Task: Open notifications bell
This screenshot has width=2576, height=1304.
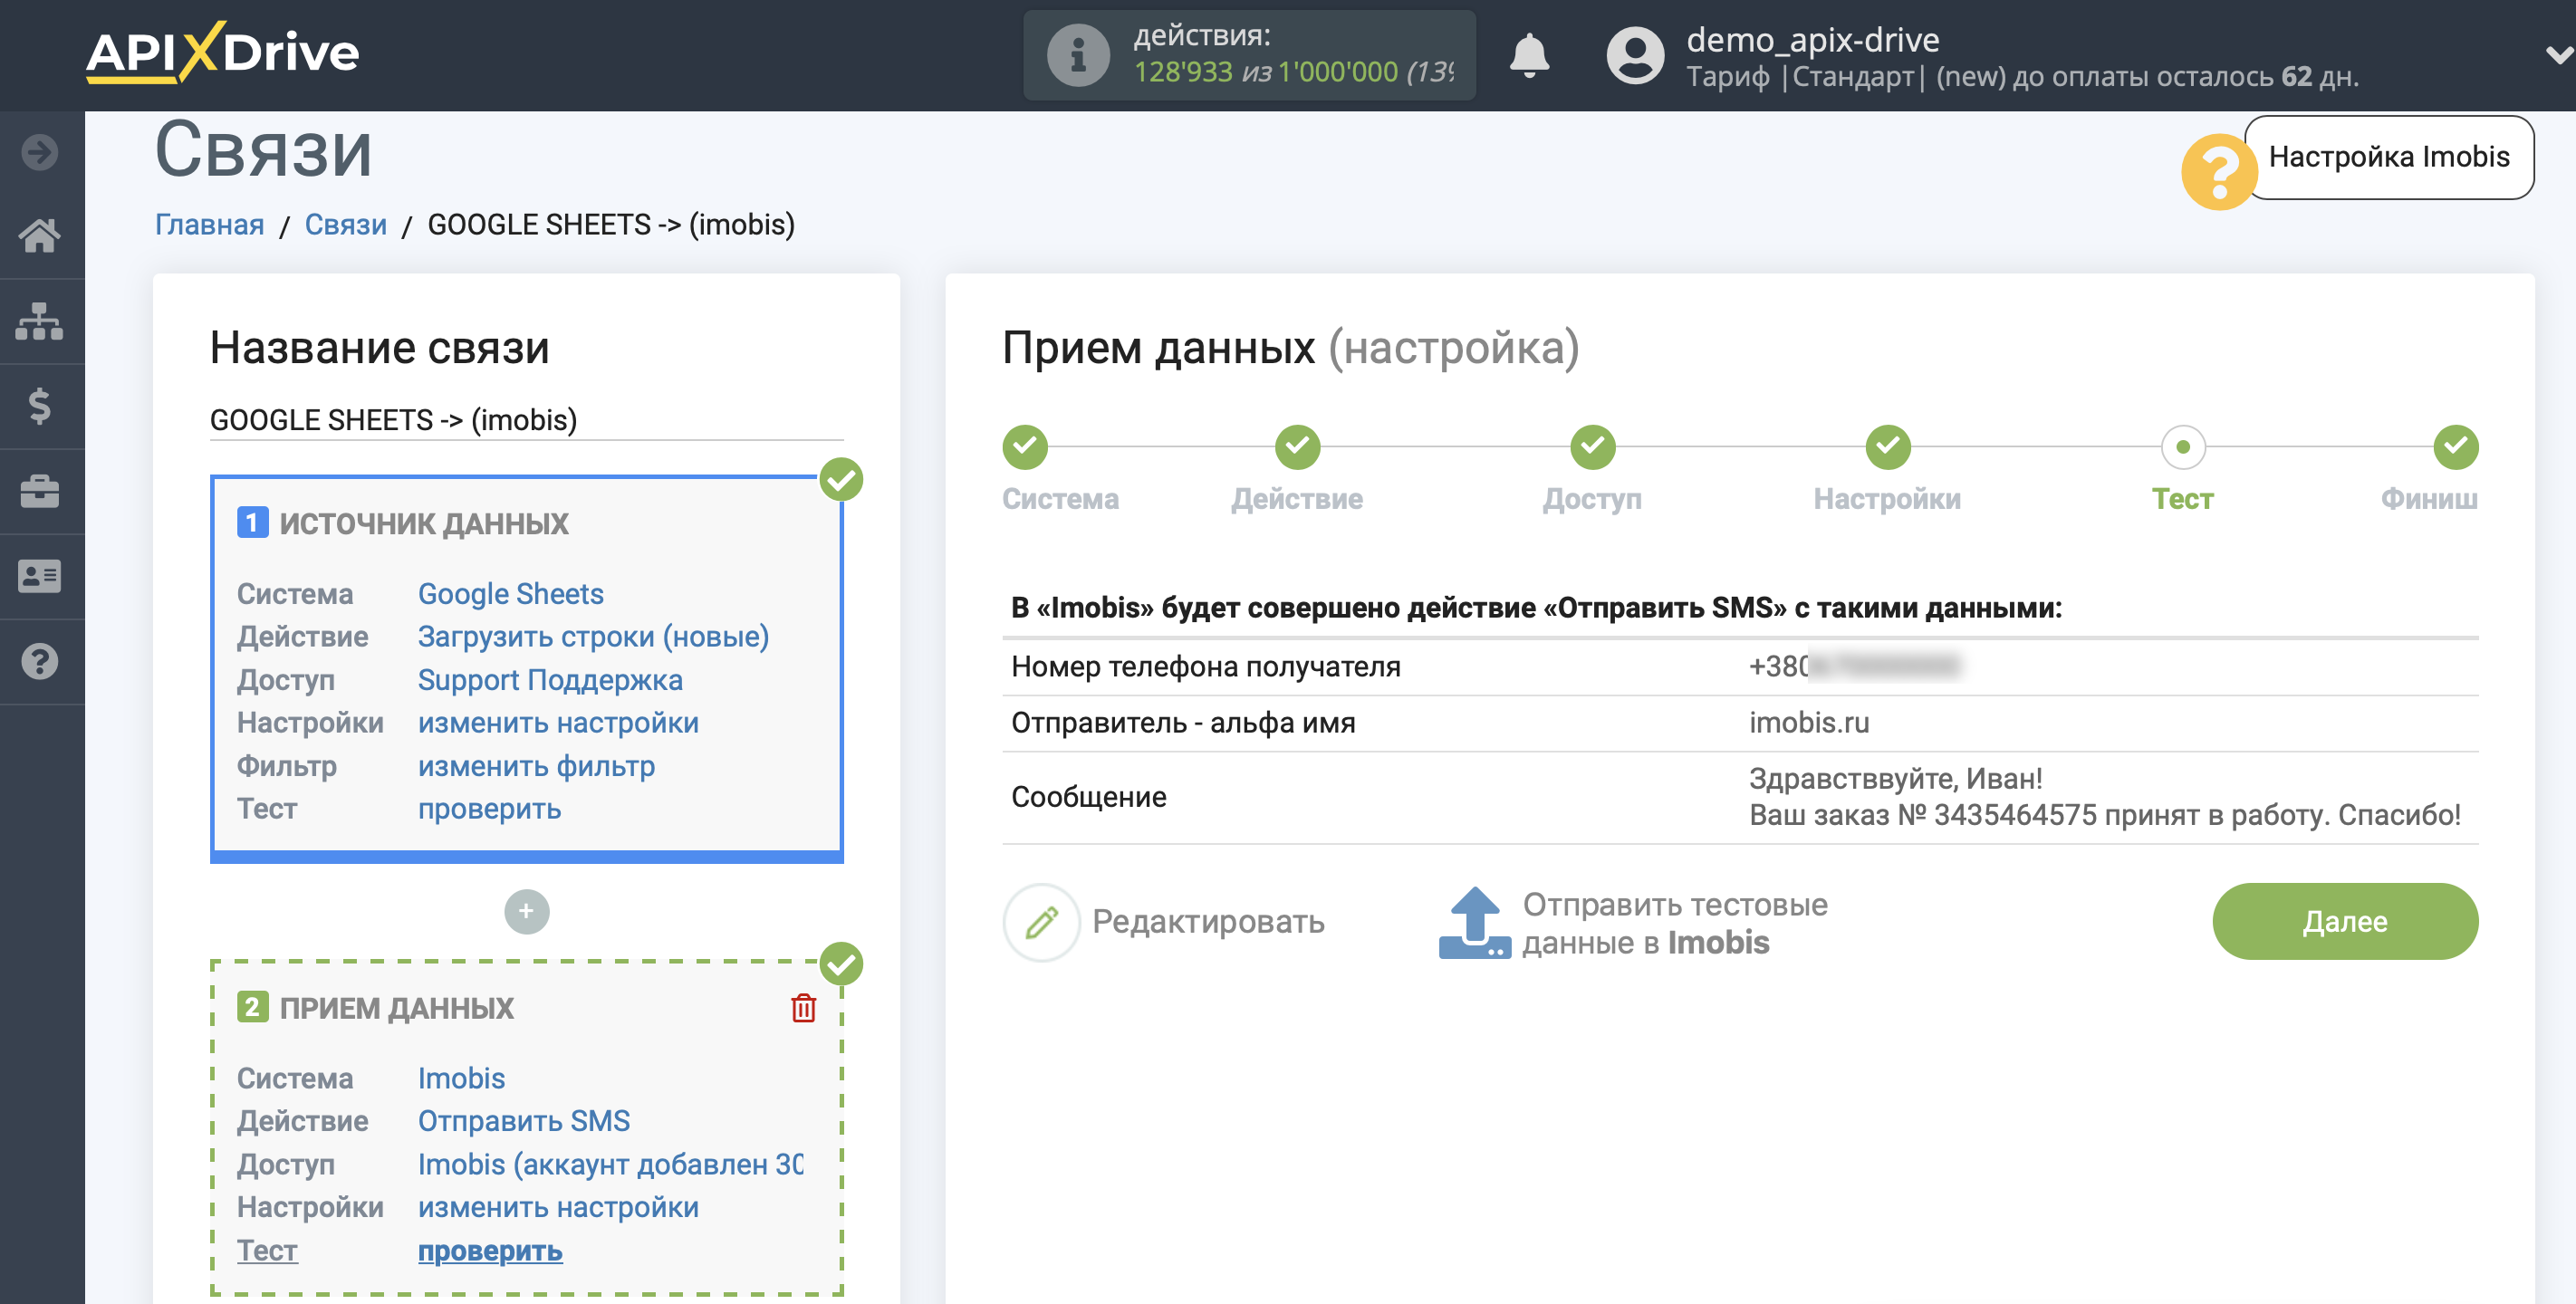Action: click(1529, 55)
